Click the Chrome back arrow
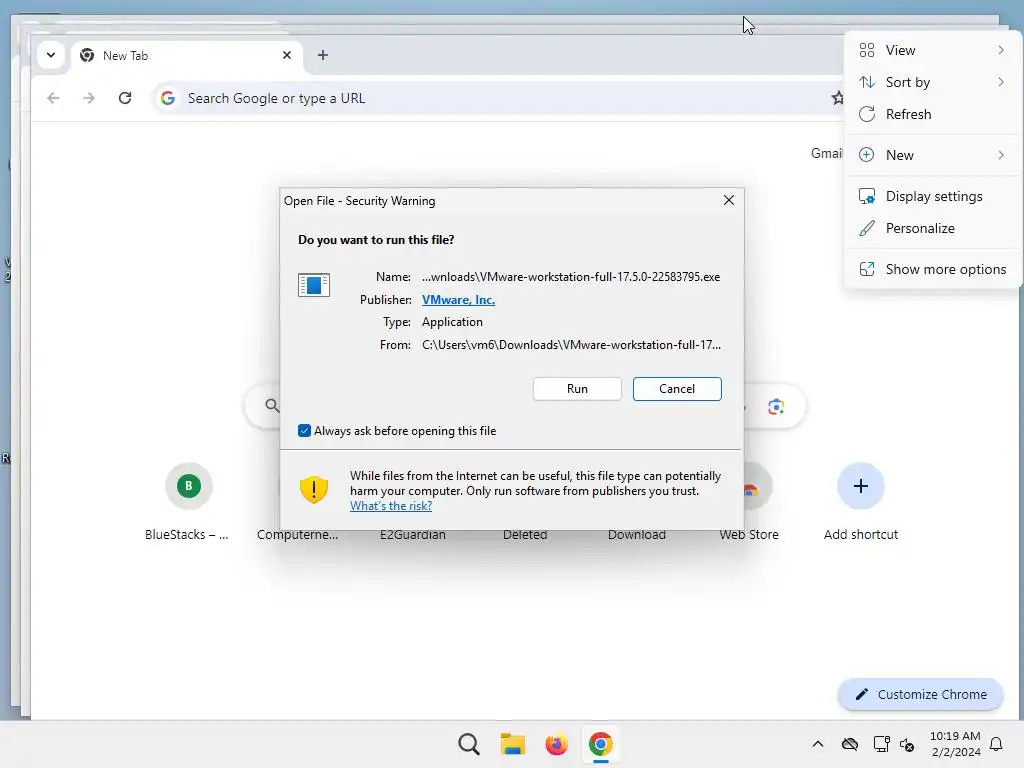This screenshot has width=1024, height=768. point(53,98)
